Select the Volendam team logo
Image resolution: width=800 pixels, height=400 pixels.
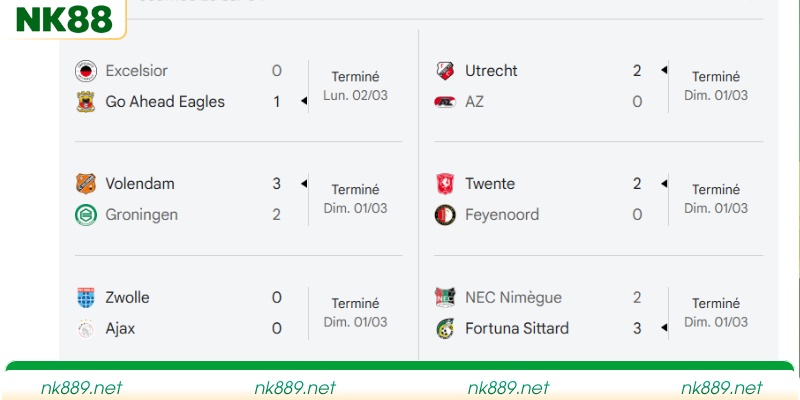pos(85,184)
